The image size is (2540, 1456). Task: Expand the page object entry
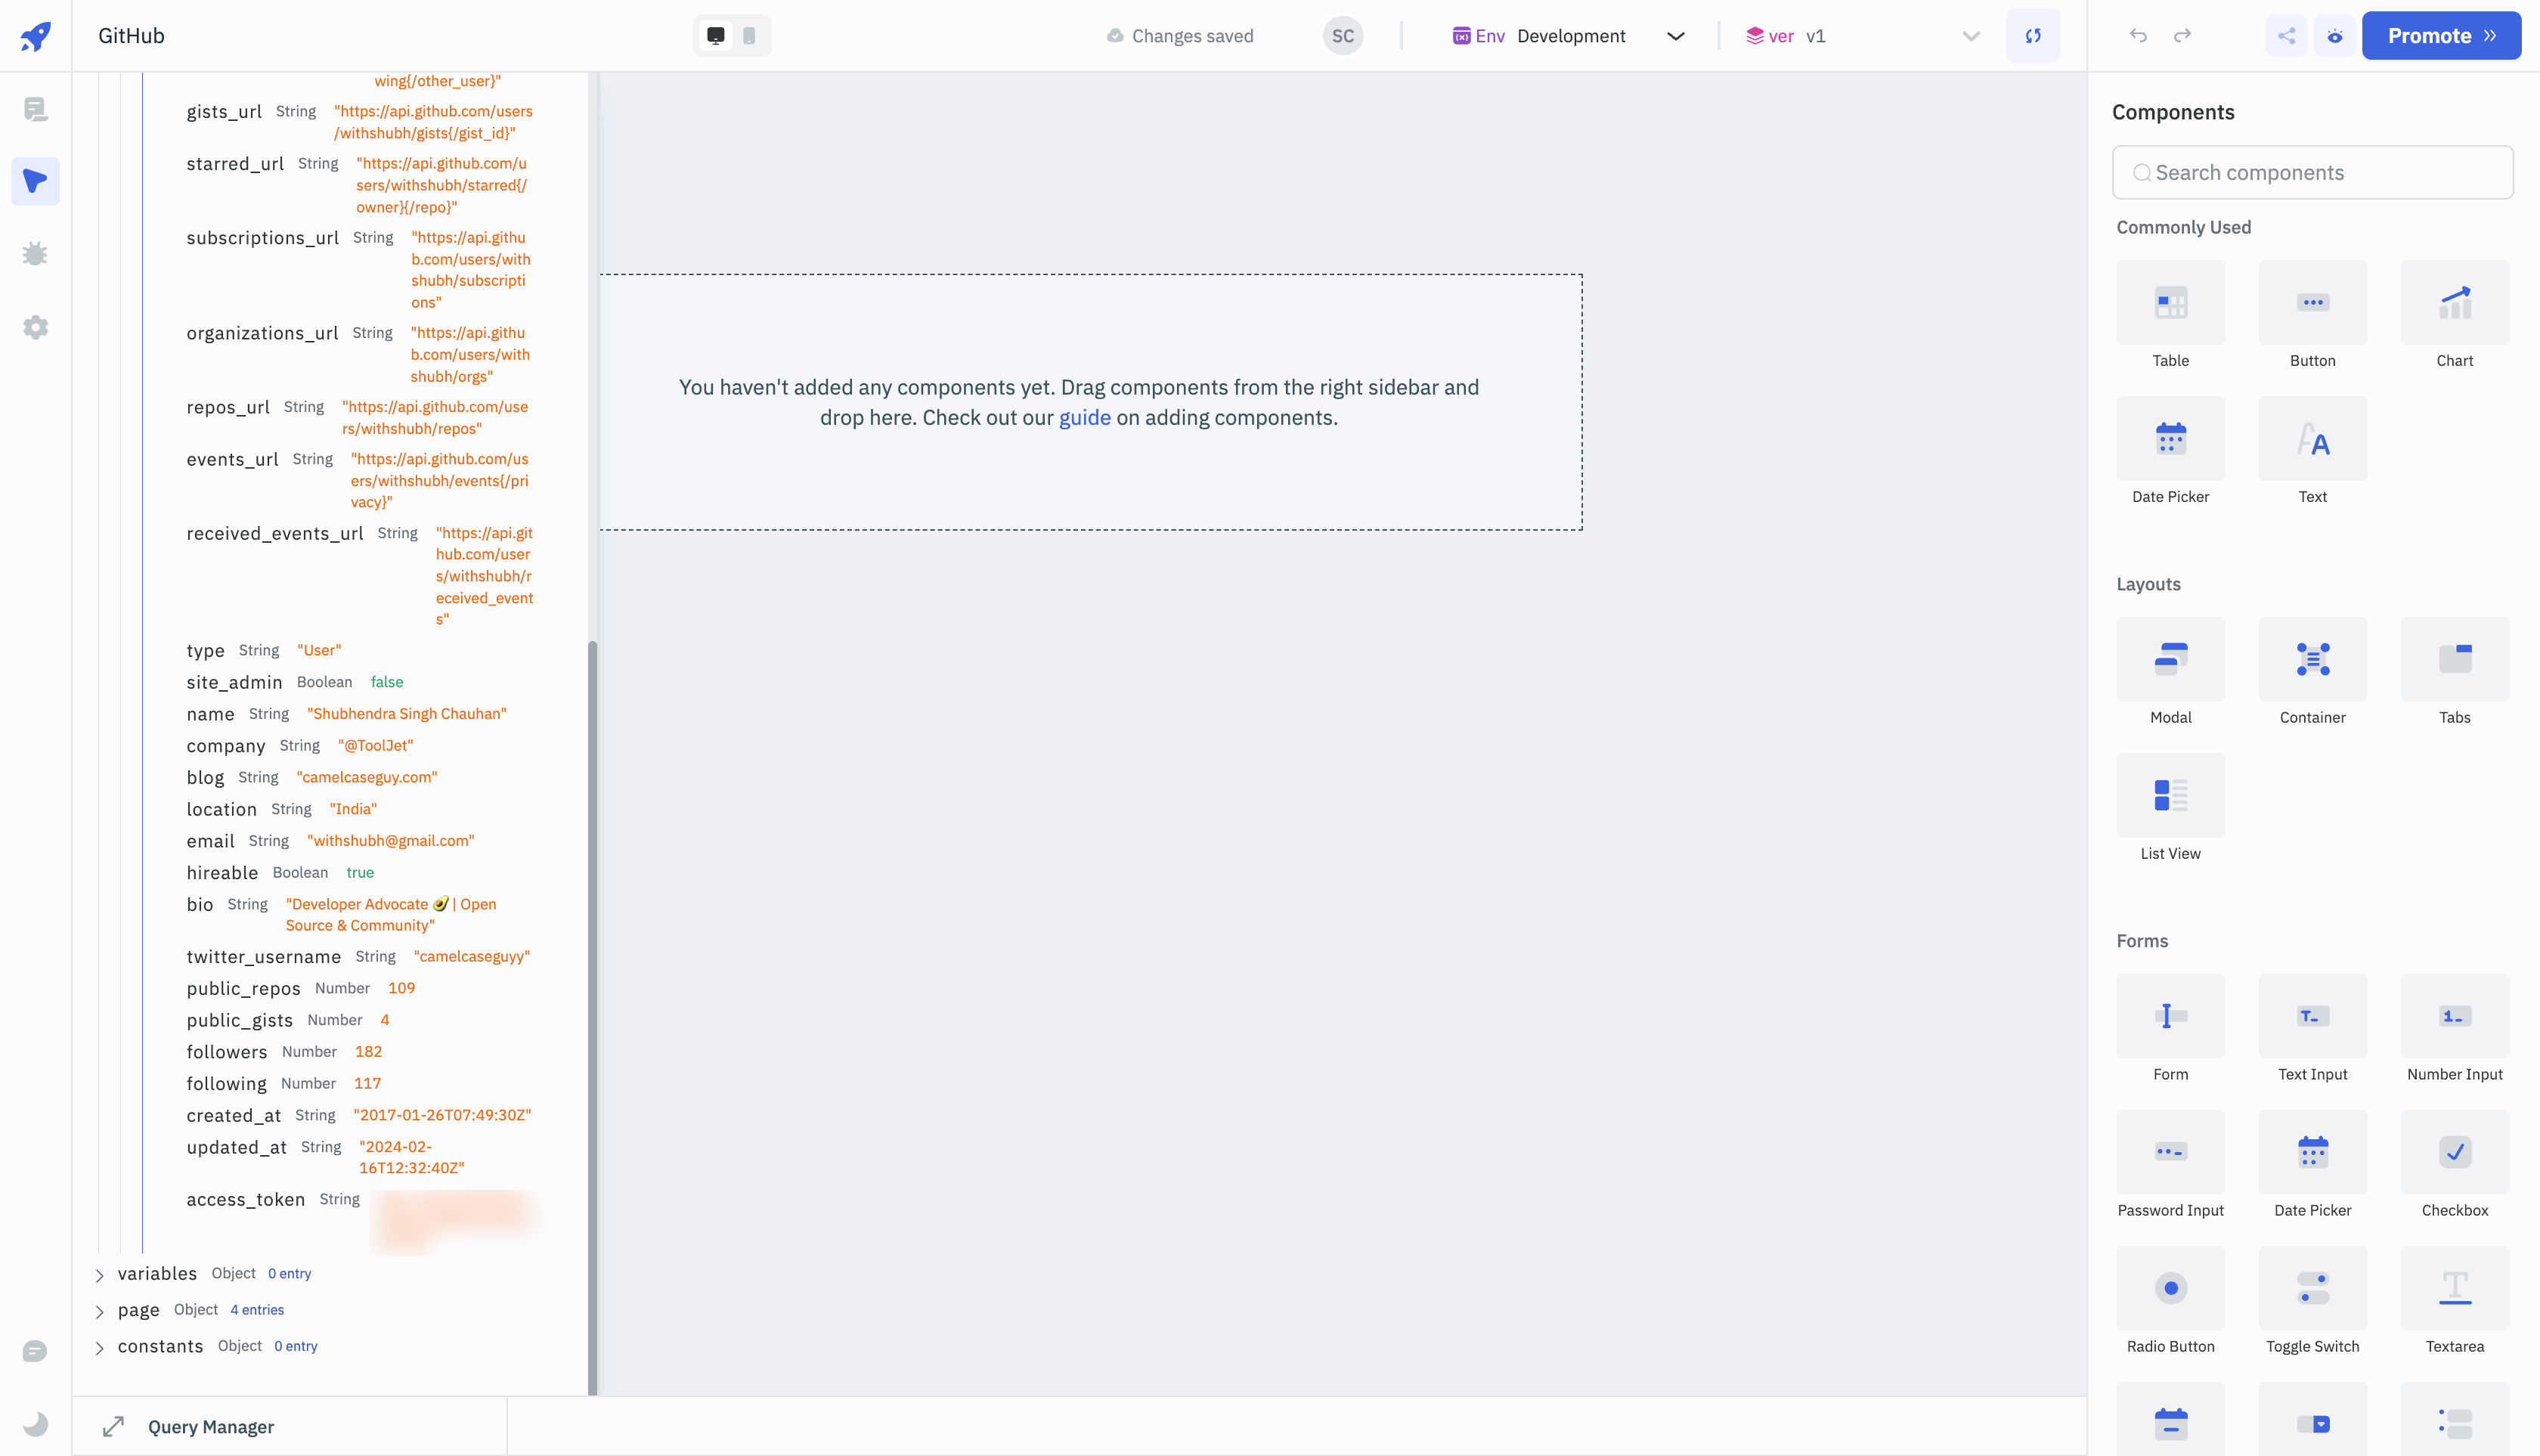[100, 1309]
